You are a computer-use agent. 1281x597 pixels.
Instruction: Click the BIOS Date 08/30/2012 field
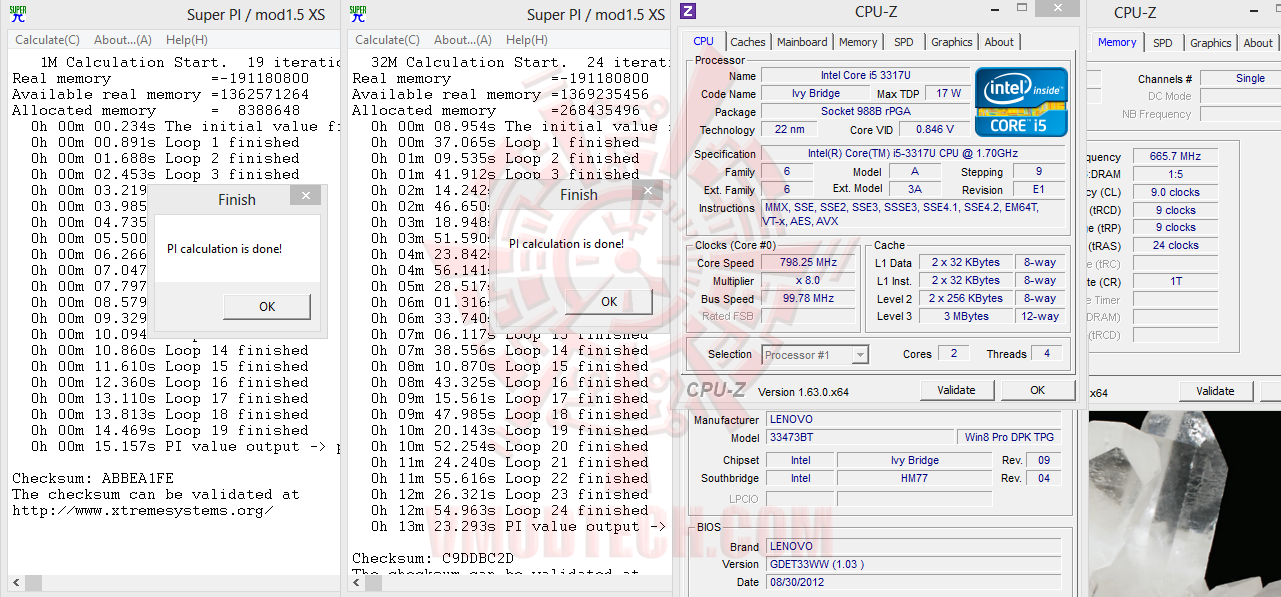[912, 582]
